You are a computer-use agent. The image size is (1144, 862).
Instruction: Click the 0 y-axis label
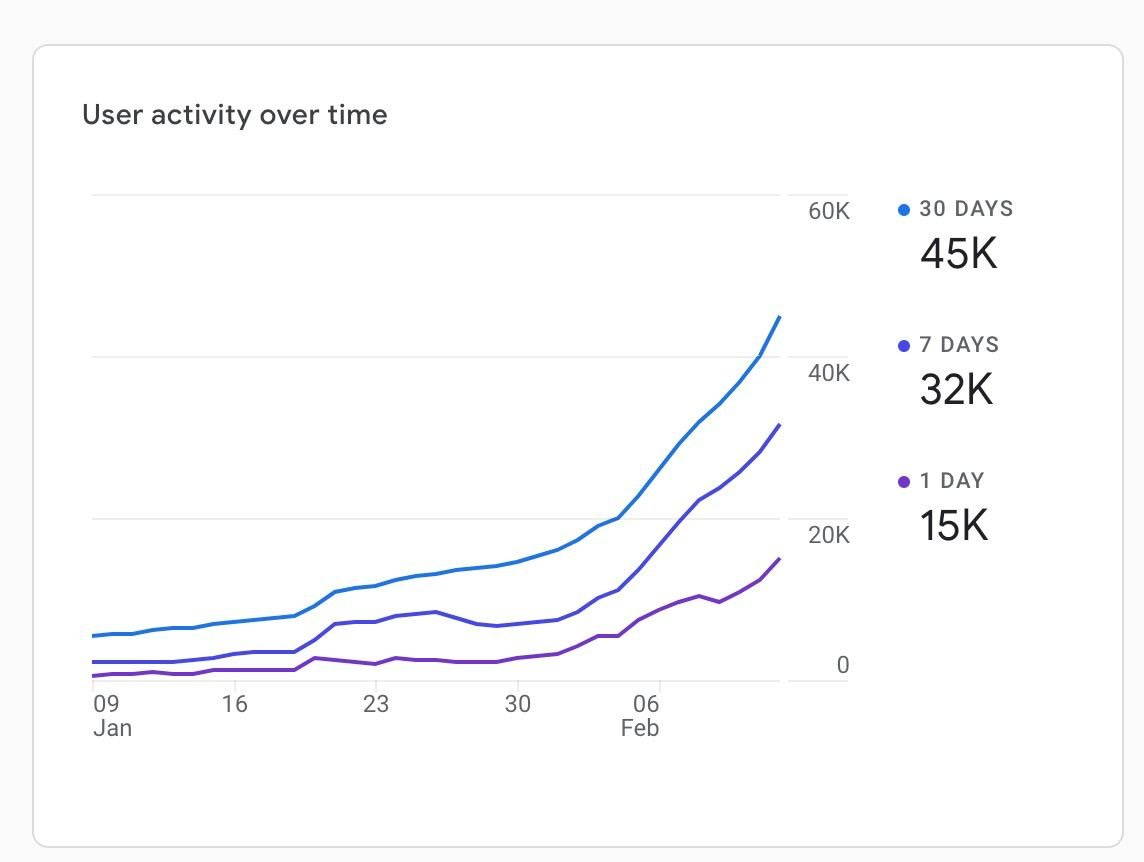tap(843, 665)
